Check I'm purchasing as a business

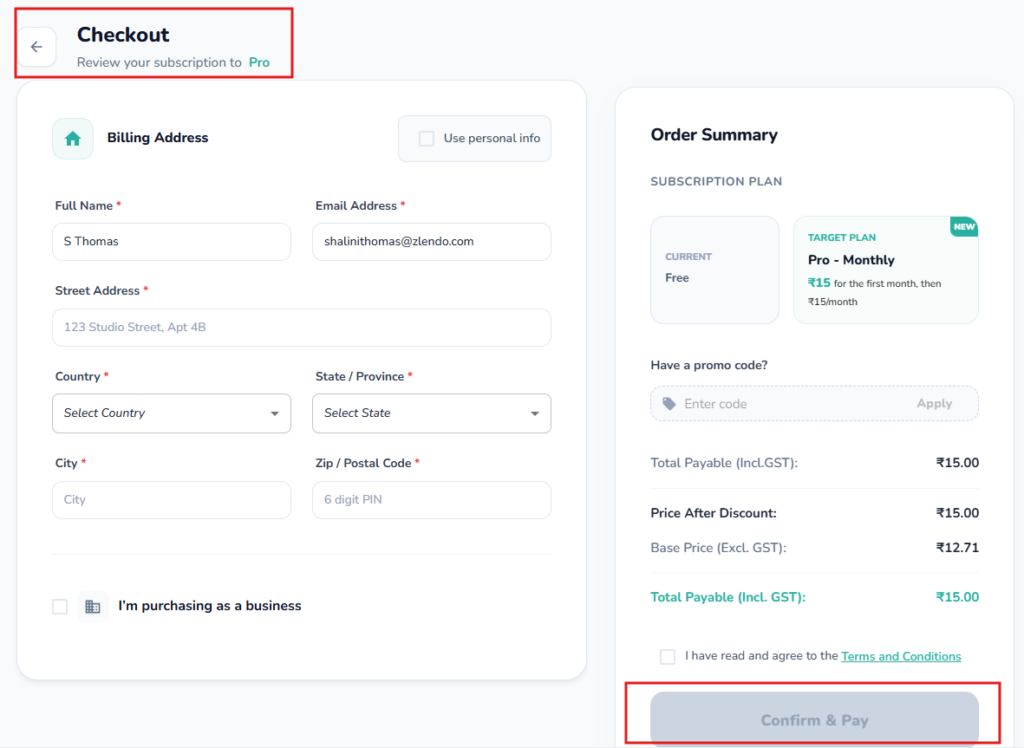(x=60, y=606)
